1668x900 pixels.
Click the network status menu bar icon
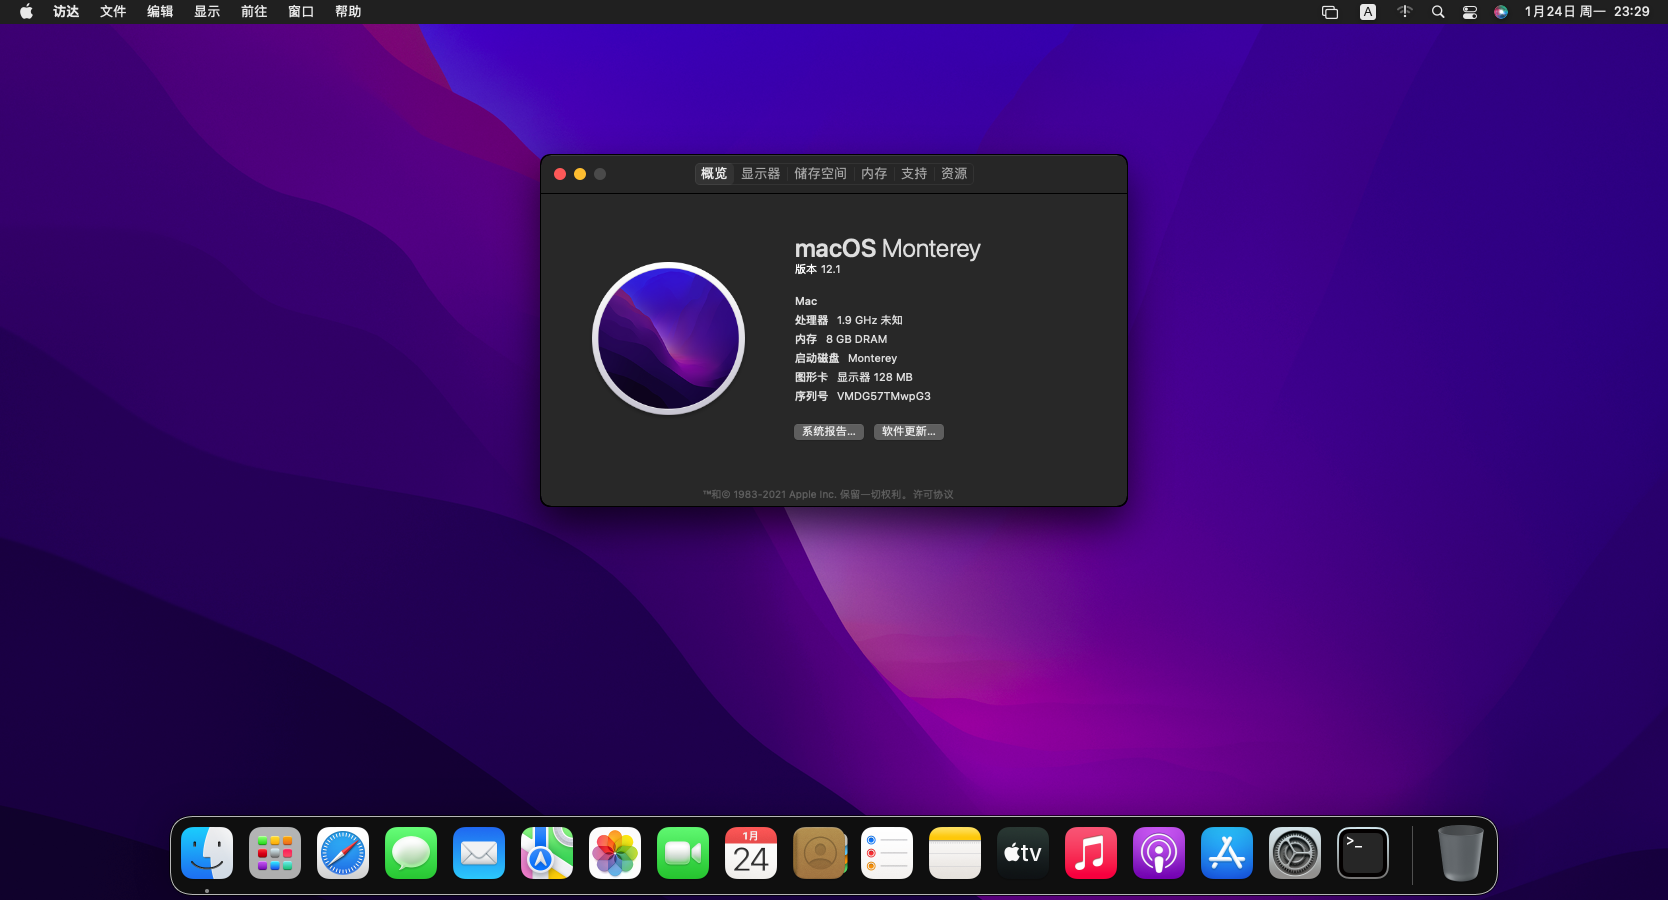coord(1405,12)
